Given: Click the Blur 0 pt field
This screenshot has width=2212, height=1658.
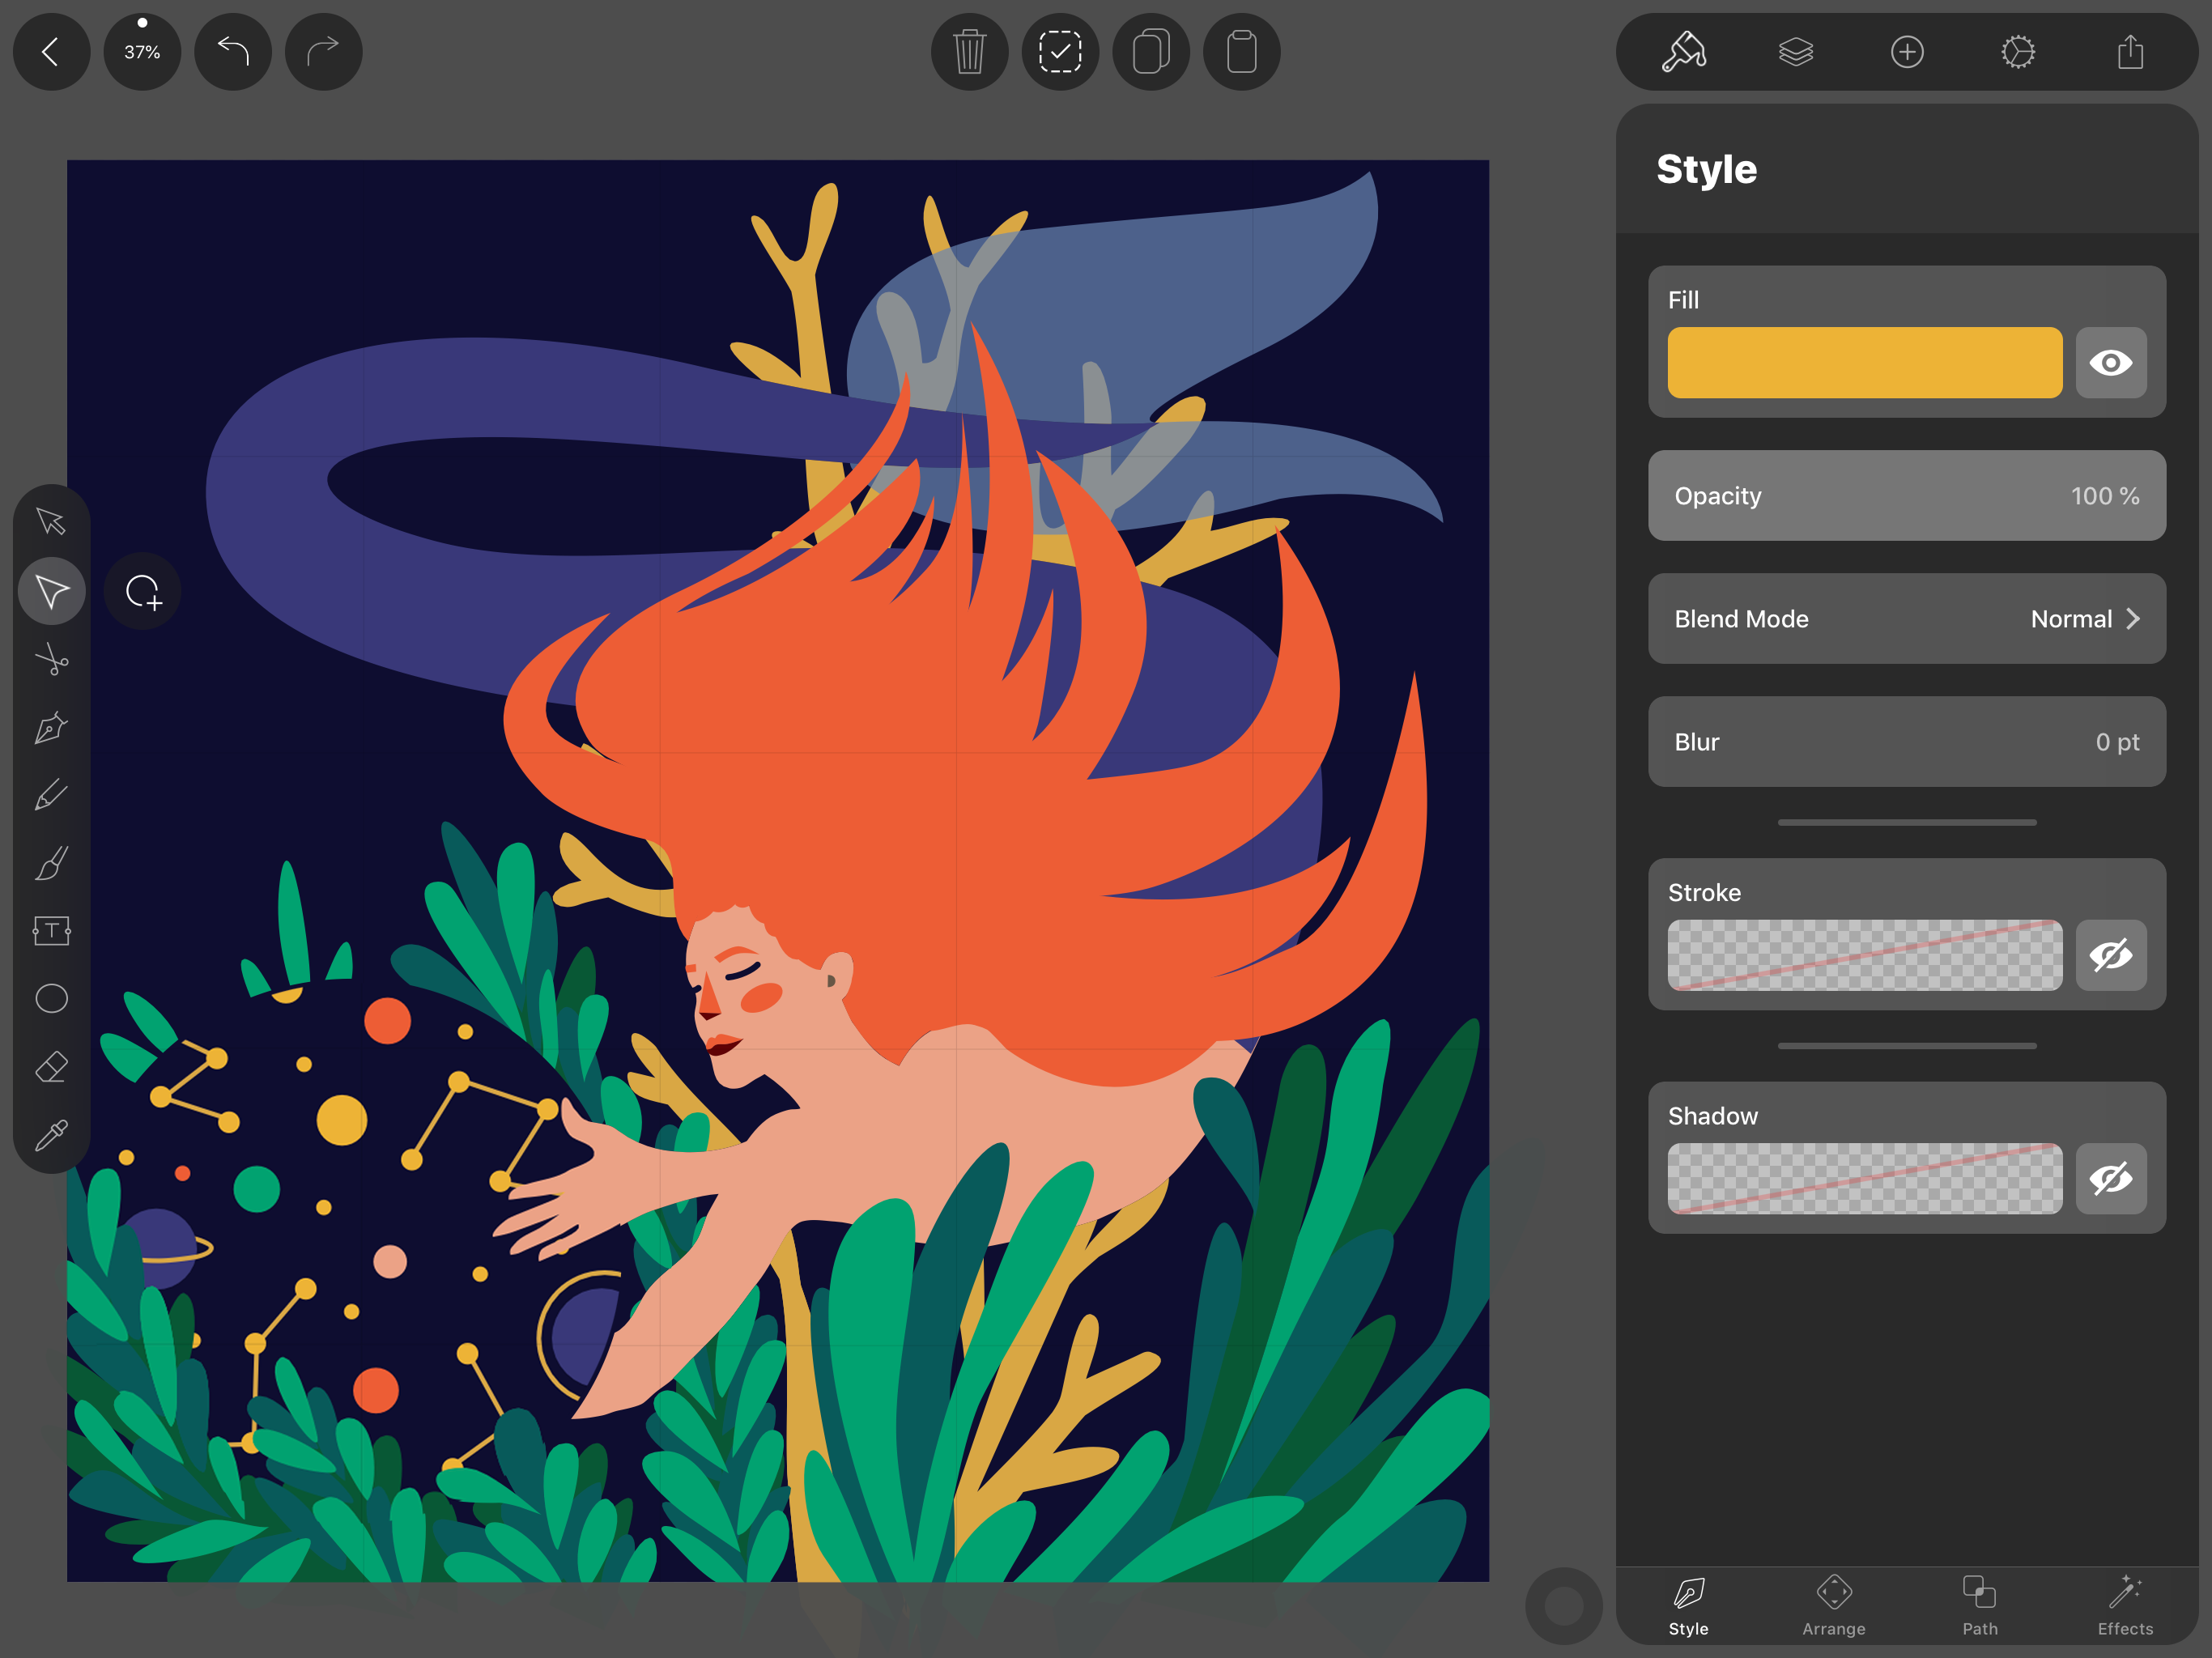Looking at the screenshot, I should pyautogui.click(x=1907, y=742).
